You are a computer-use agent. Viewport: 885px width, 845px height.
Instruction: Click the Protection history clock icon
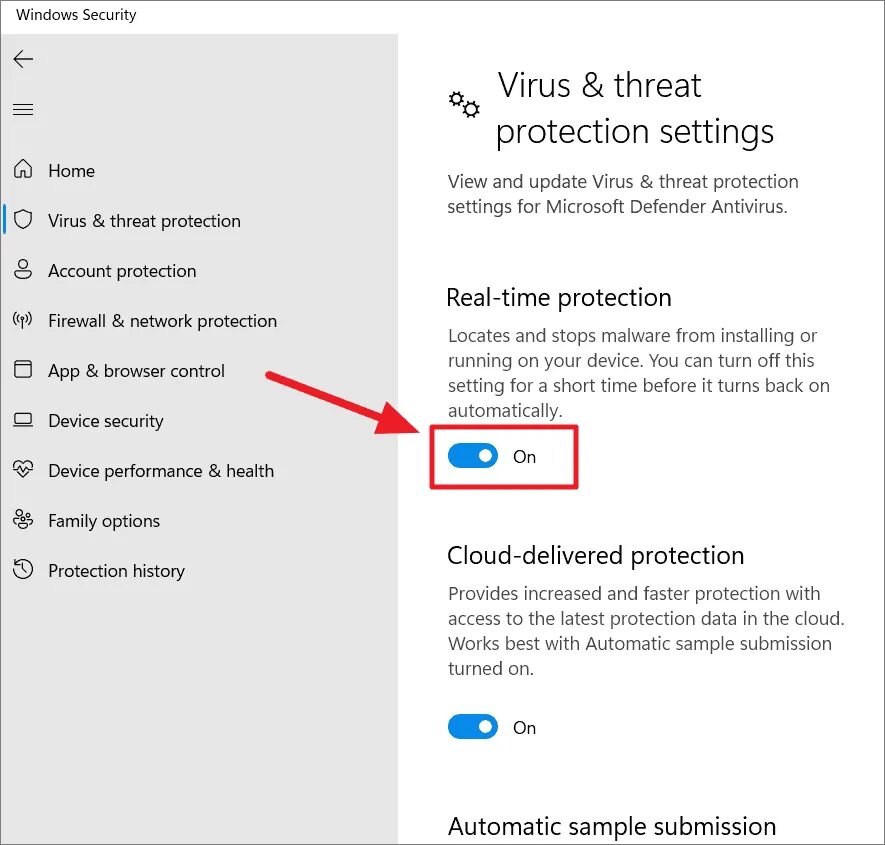coord(23,570)
